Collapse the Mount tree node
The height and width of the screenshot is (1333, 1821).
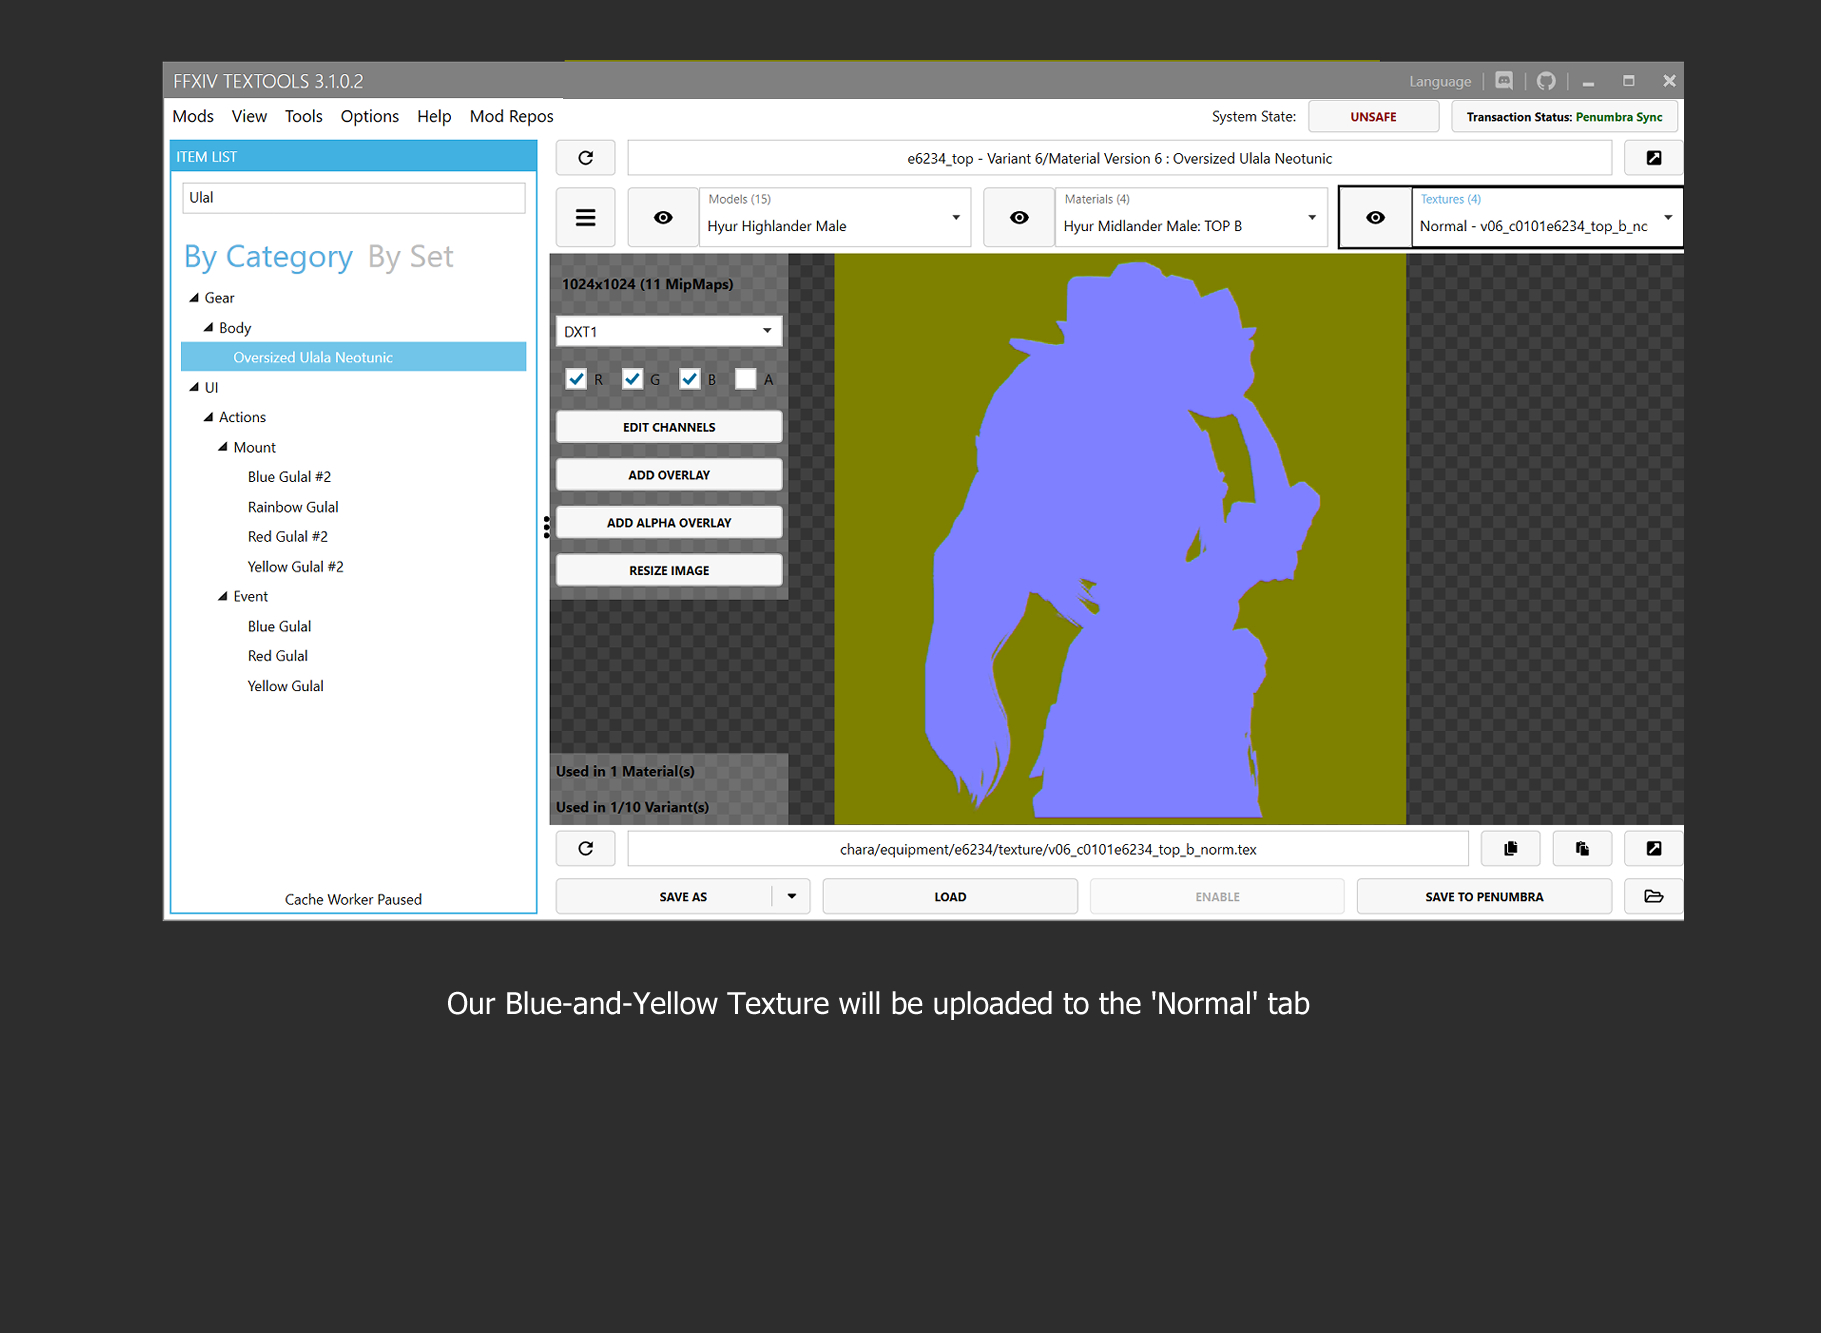[x=223, y=447]
